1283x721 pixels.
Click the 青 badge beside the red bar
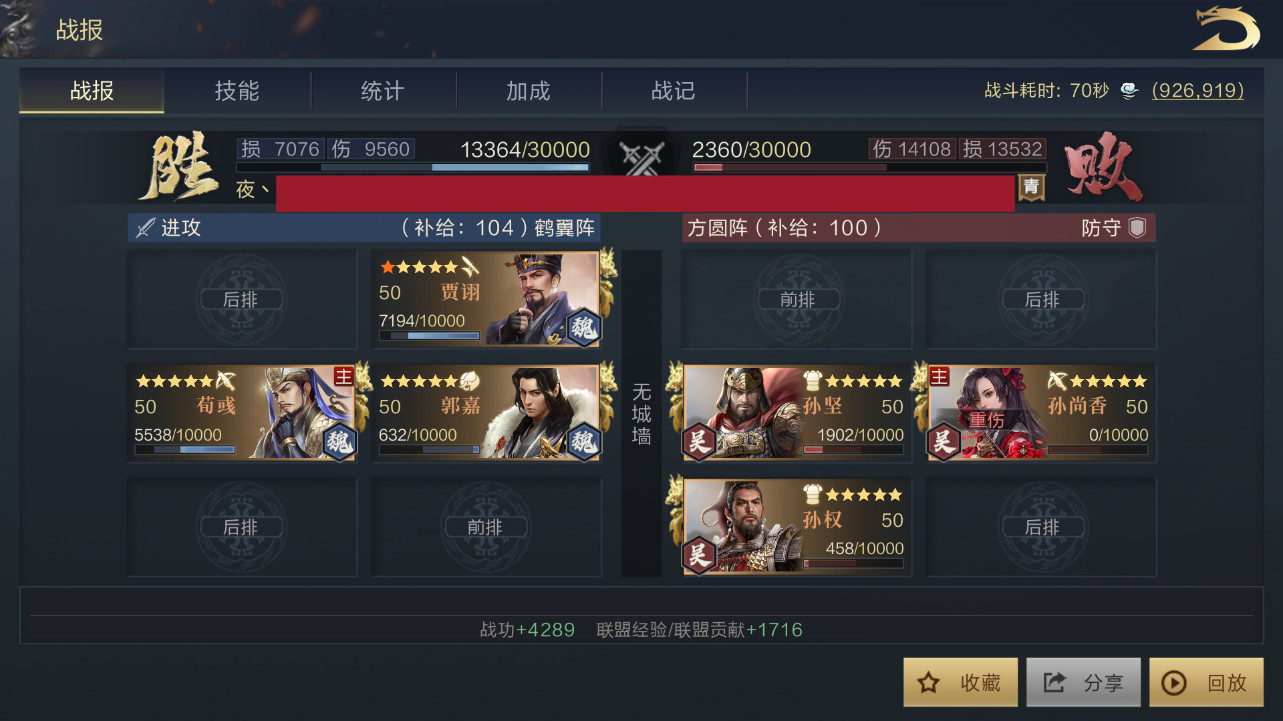[1031, 187]
